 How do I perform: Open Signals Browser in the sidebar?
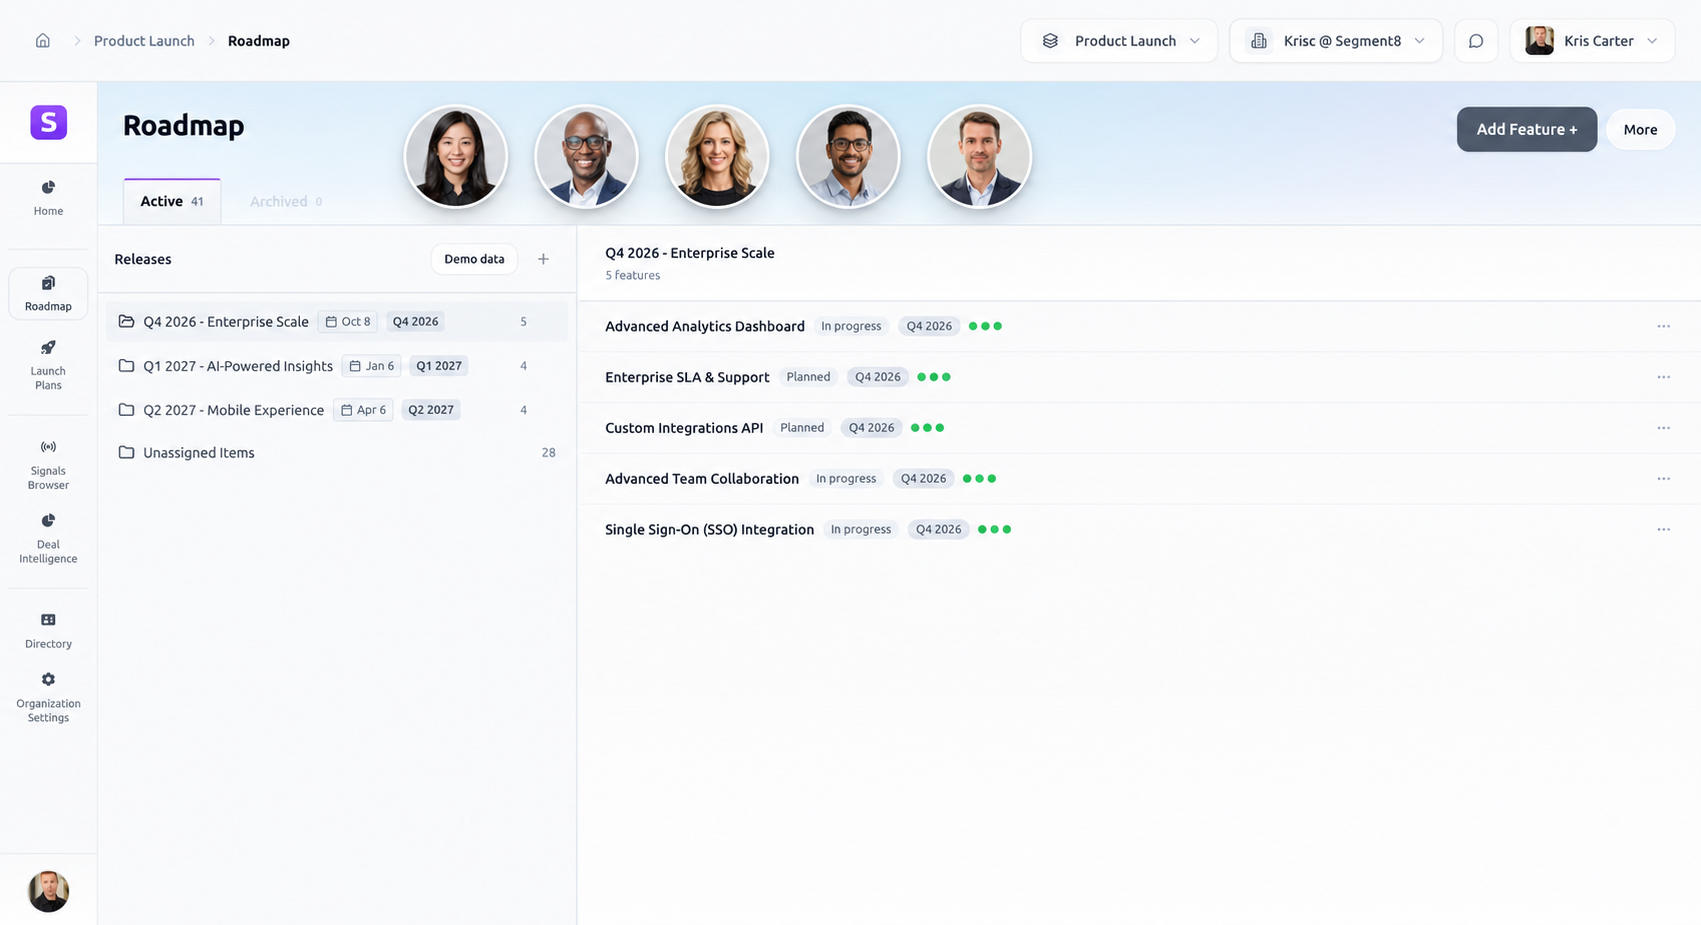(x=48, y=465)
